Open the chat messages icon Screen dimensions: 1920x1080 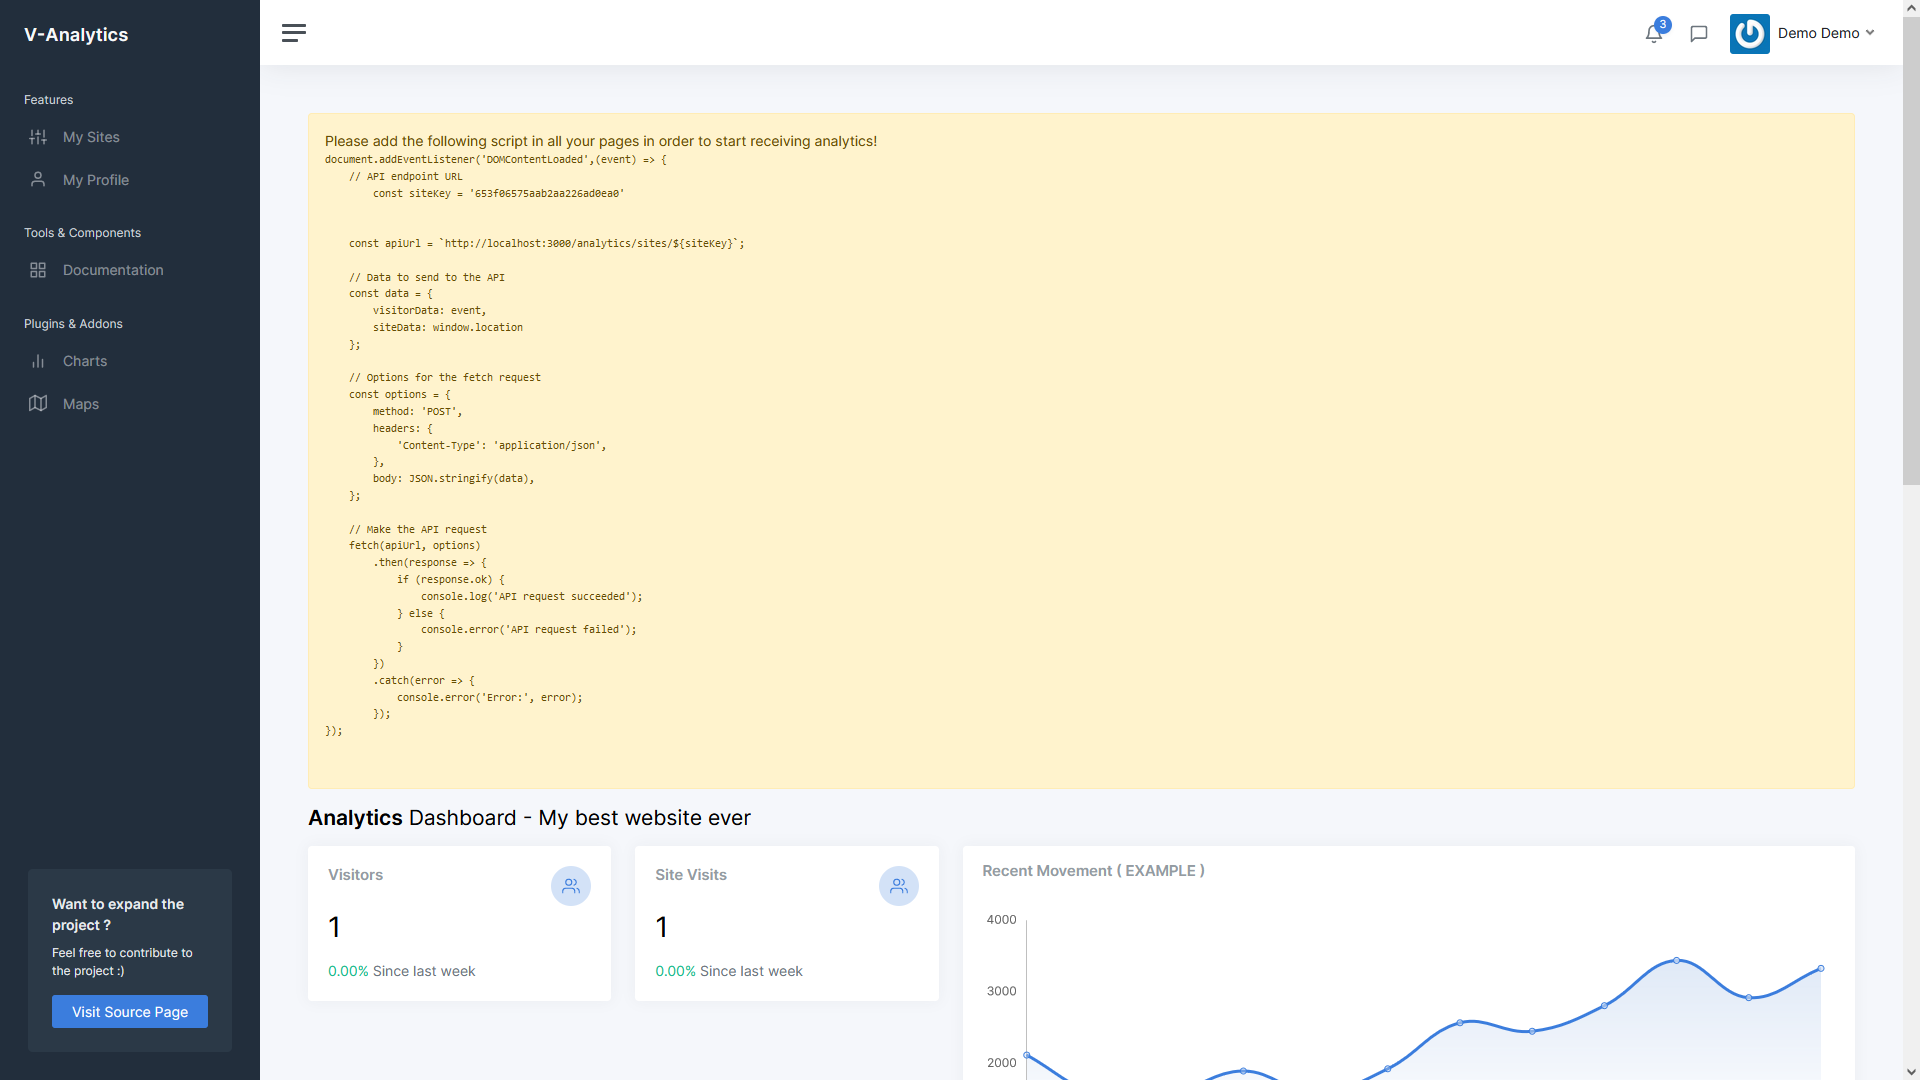click(x=1698, y=34)
